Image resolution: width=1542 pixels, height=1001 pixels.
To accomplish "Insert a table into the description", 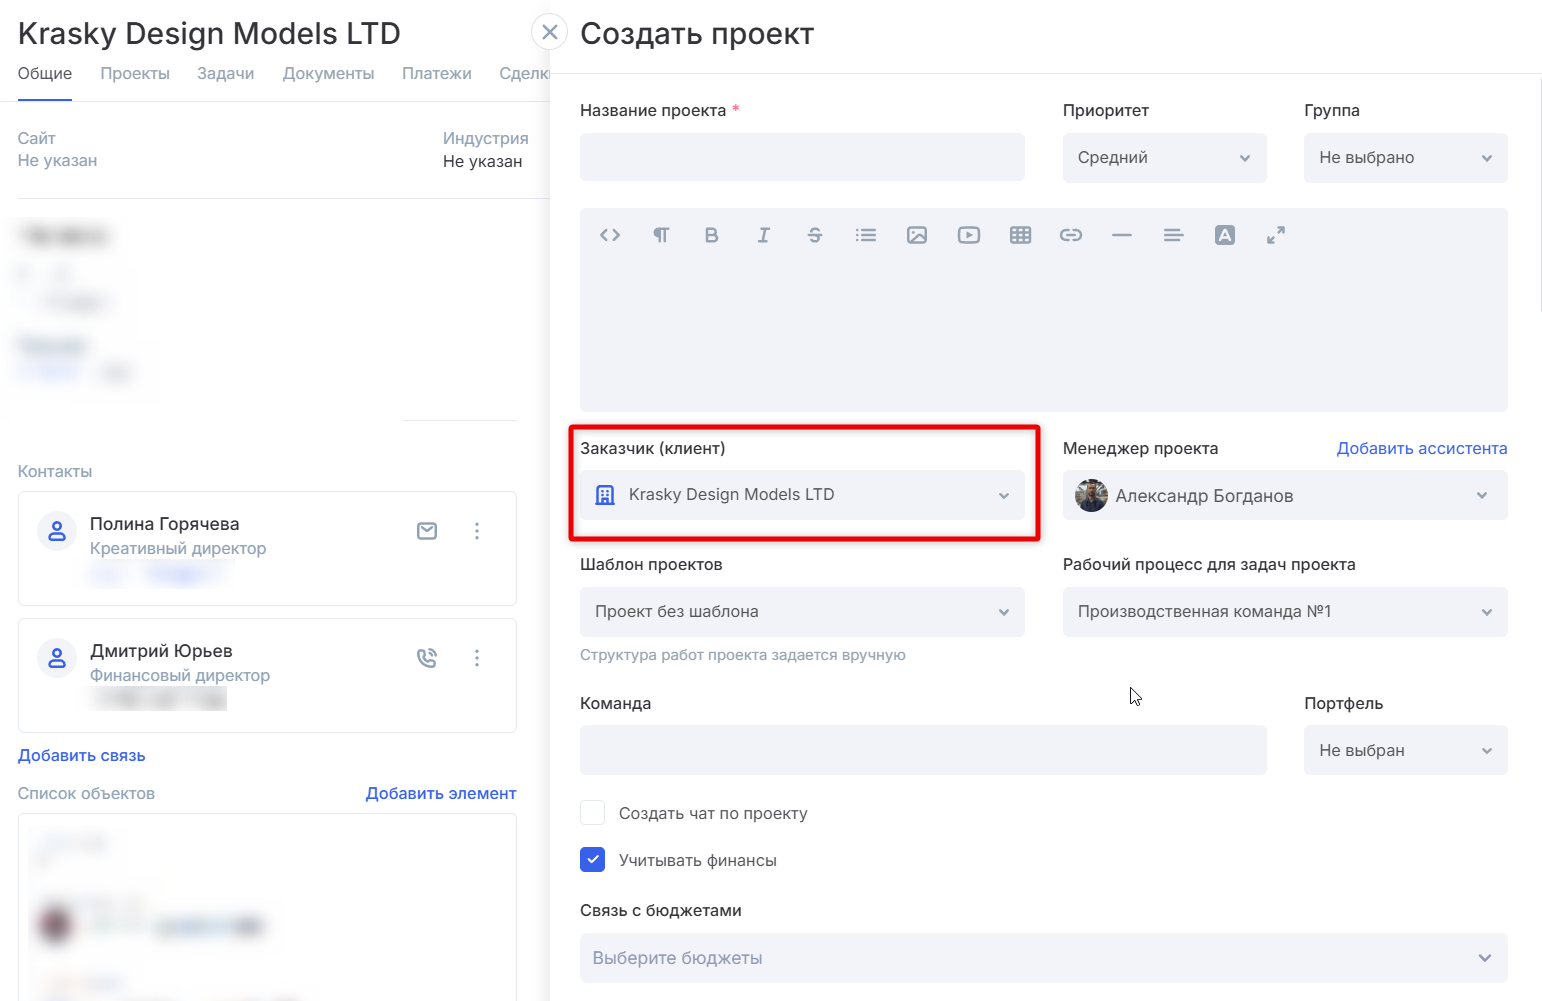I will click(x=1020, y=235).
